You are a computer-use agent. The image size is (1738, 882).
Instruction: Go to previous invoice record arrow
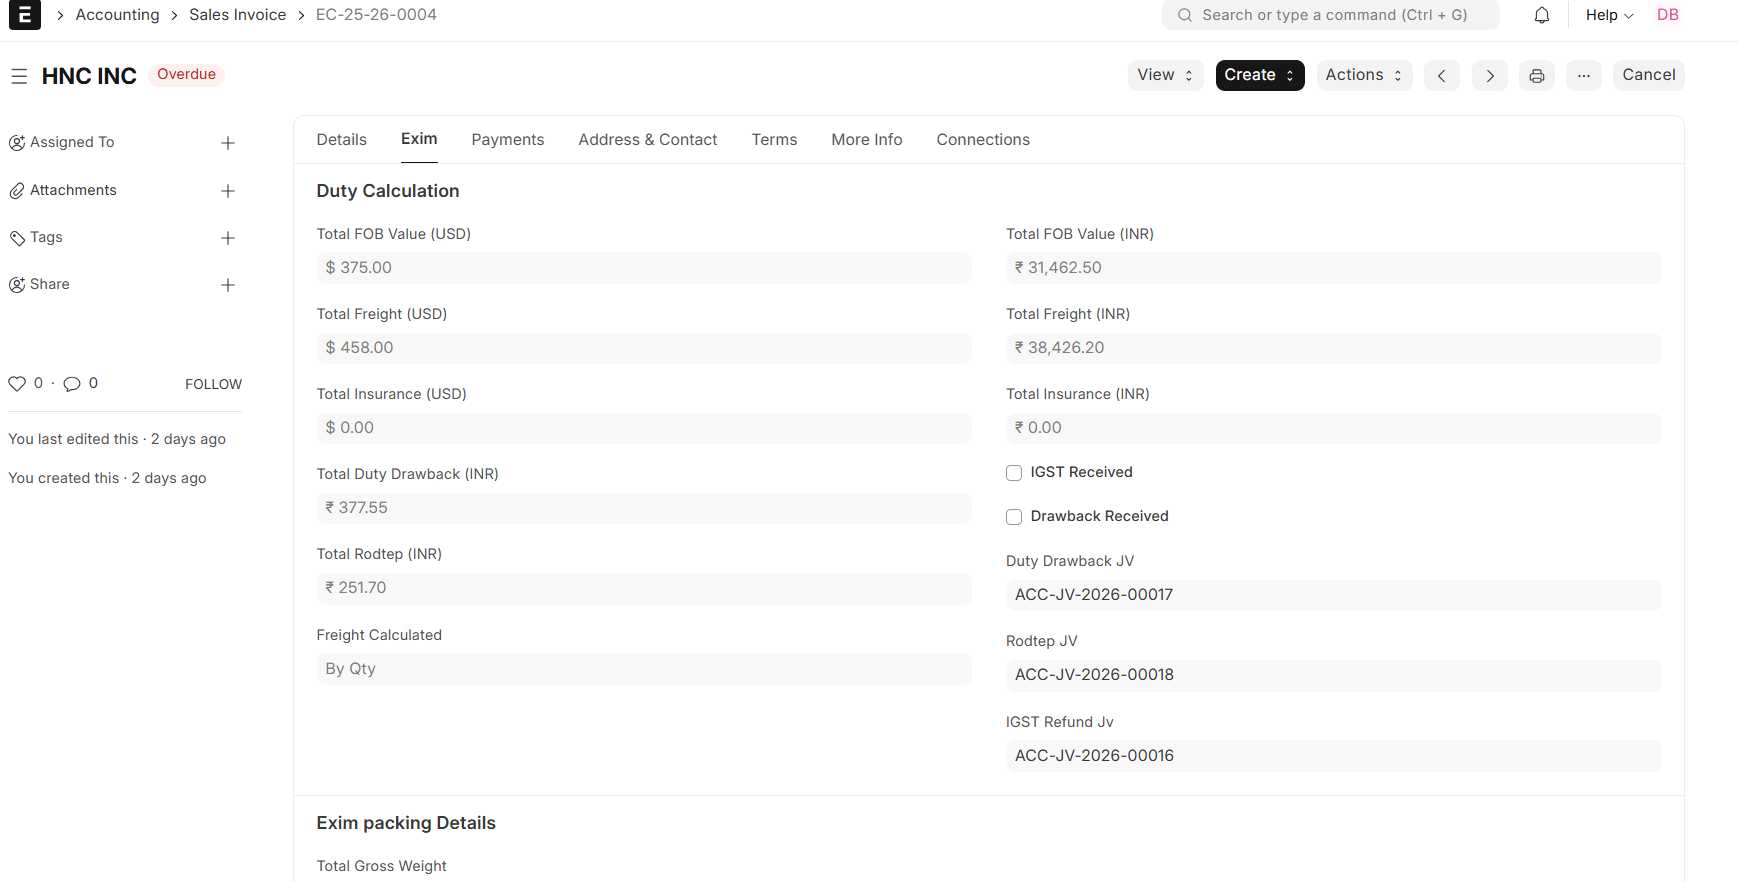1441,76
